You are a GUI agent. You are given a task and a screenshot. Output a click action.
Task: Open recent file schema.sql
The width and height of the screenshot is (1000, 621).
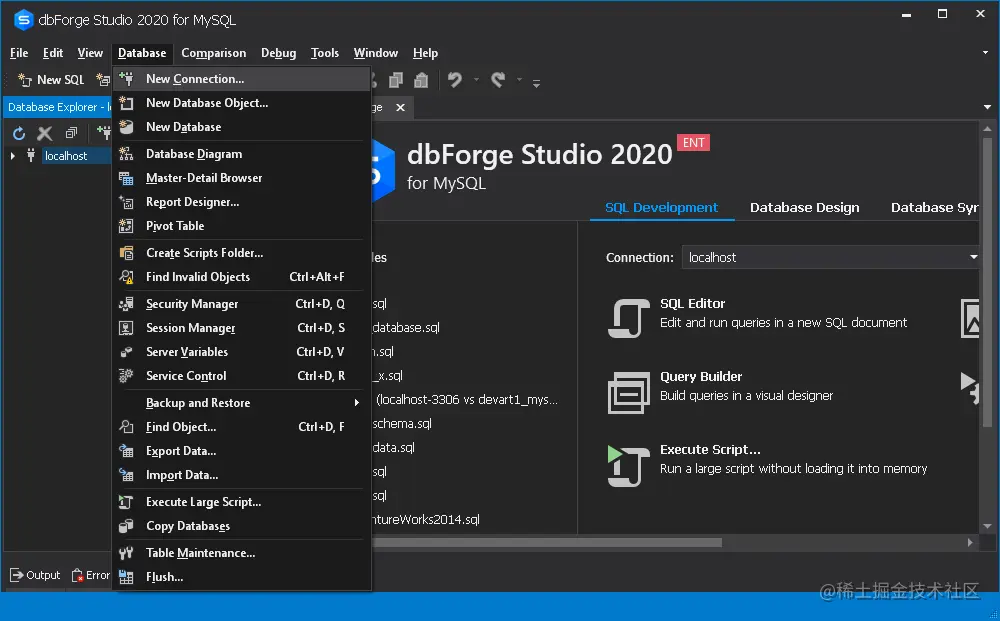402,423
